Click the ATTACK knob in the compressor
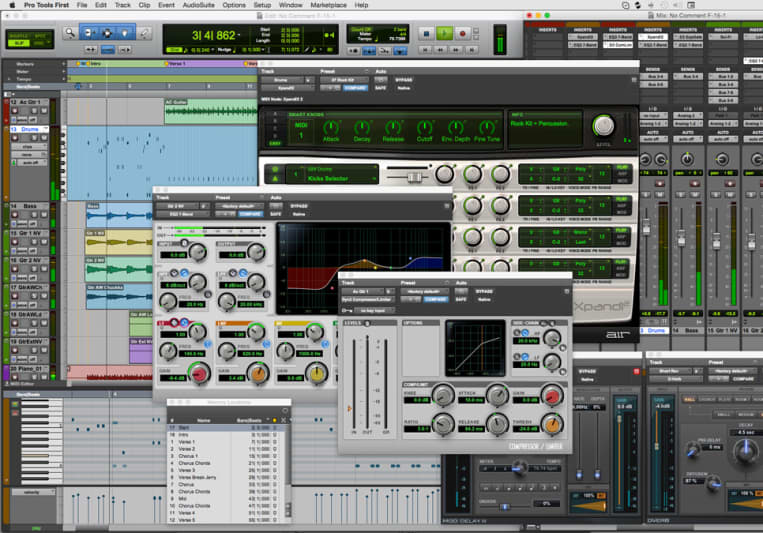 tap(498, 396)
